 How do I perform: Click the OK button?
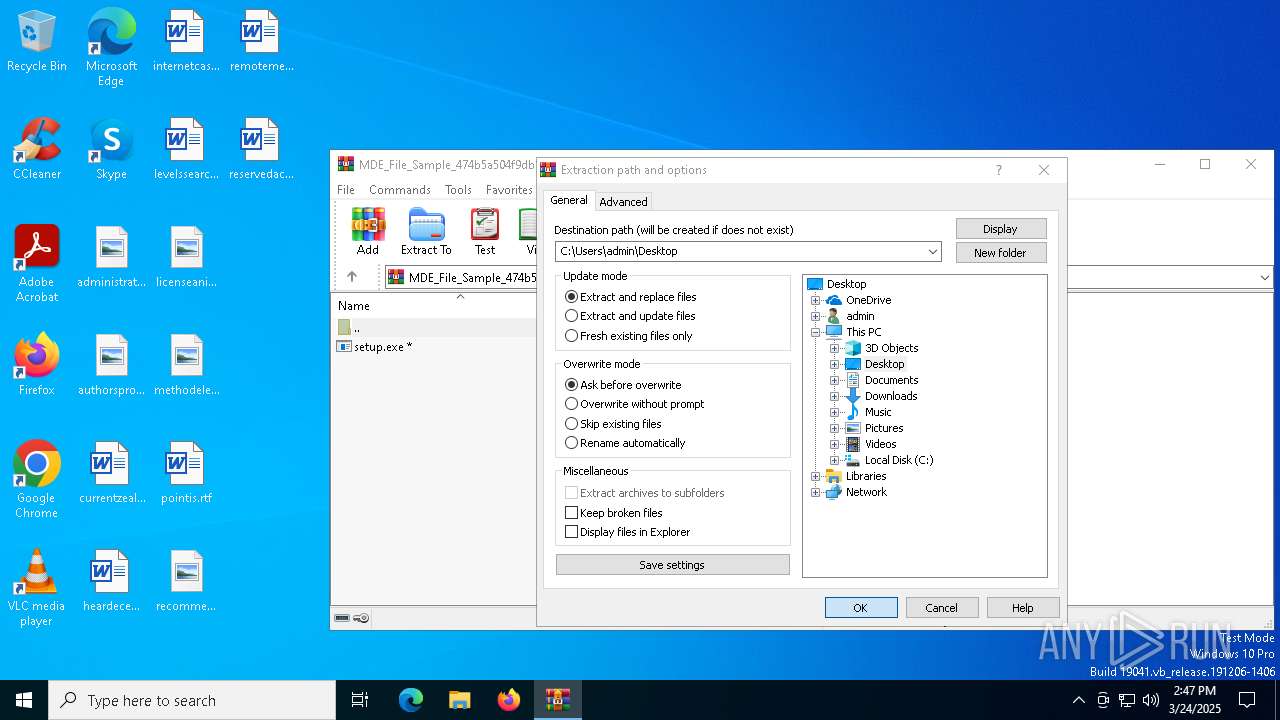click(x=861, y=607)
